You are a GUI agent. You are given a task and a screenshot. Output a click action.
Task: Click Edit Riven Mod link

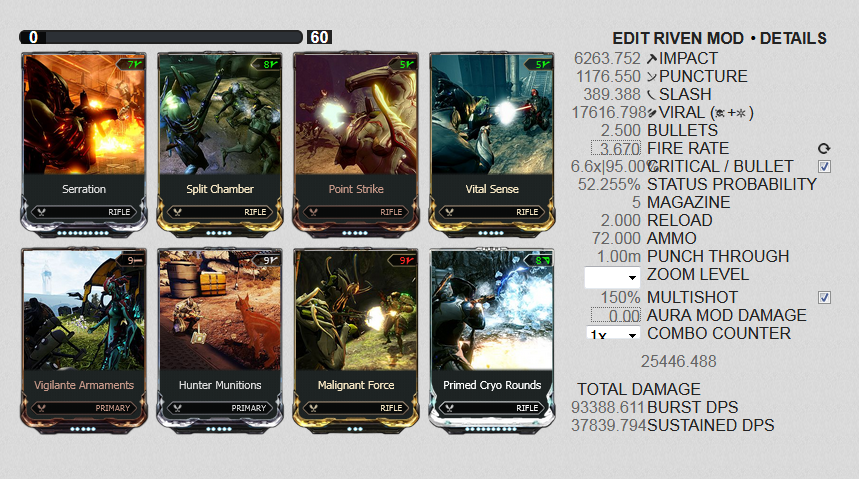click(678, 38)
